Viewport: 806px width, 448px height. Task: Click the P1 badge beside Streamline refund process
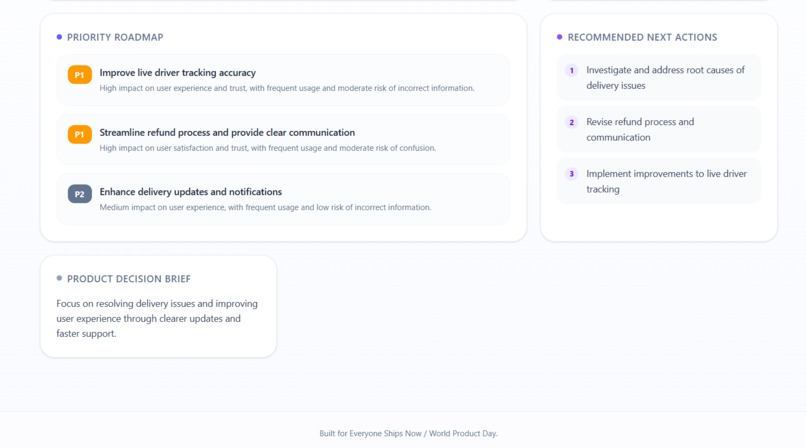click(80, 134)
